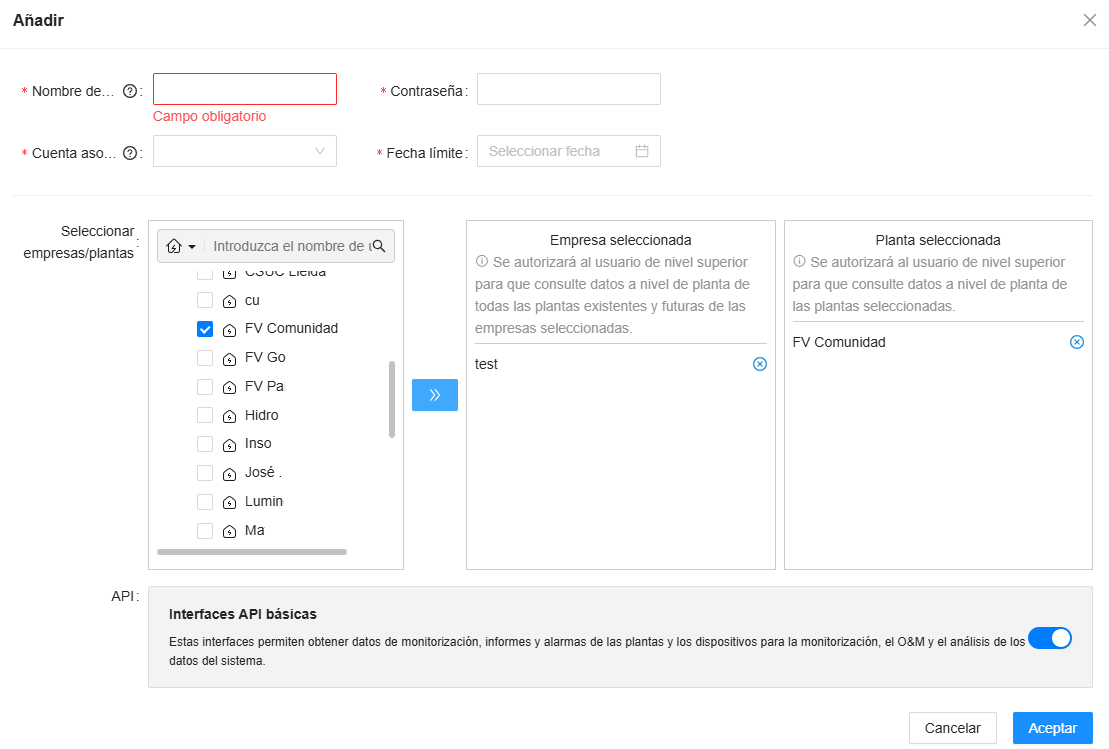The width and height of the screenshot is (1109, 749).
Task: Click the Cancelar button
Action: pos(953,728)
